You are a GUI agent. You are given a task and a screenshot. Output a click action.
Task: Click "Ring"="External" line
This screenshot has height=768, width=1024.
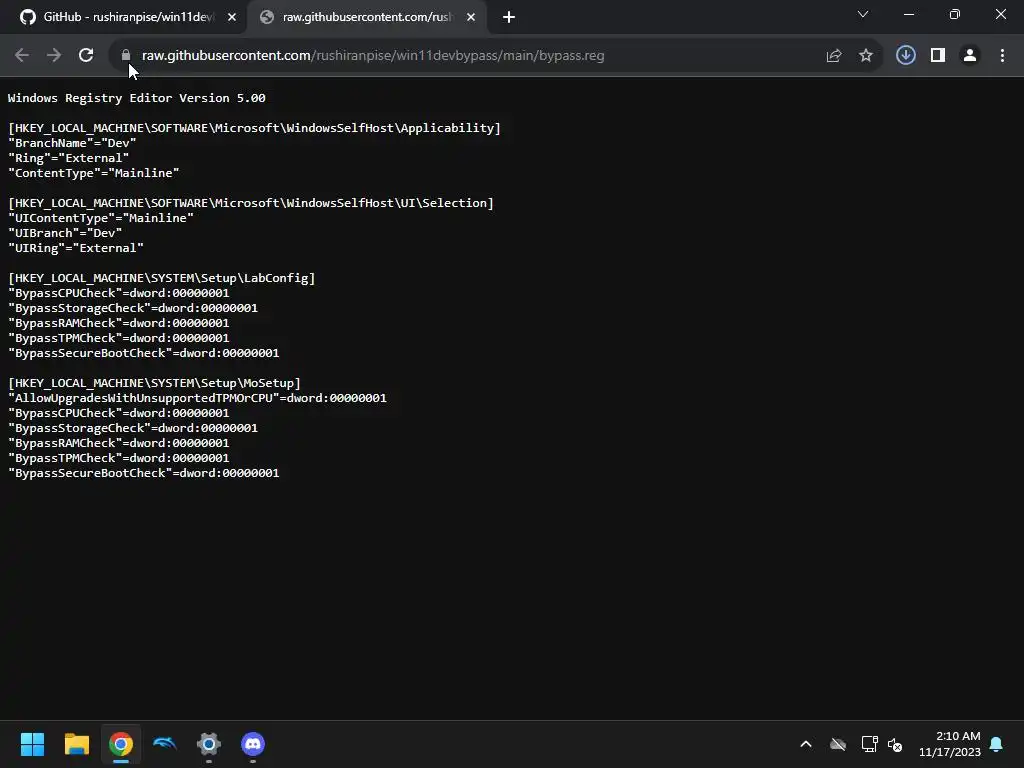pyautogui.click(x=69, y=158)
